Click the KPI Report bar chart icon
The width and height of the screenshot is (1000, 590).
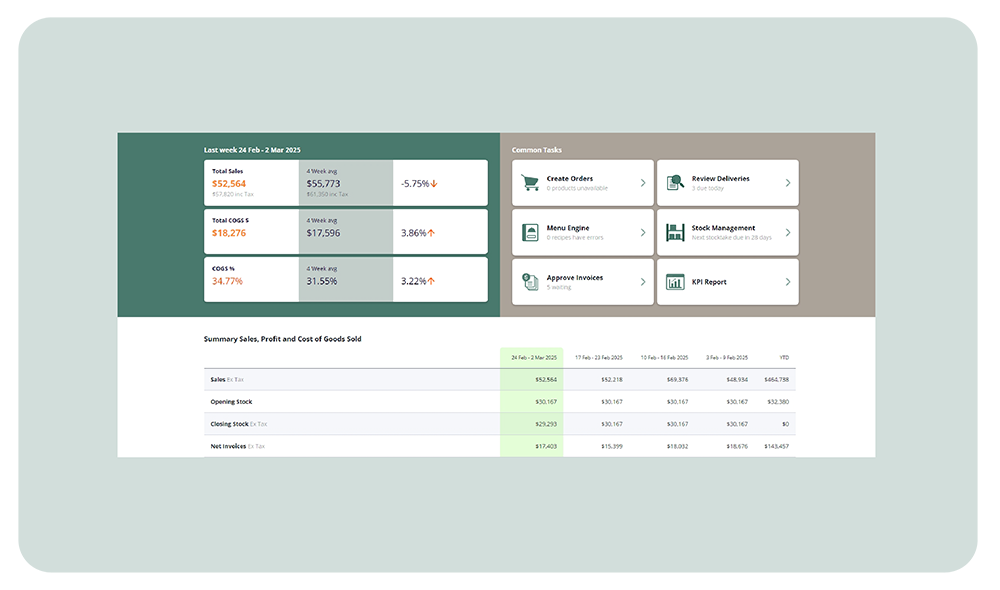675,282
